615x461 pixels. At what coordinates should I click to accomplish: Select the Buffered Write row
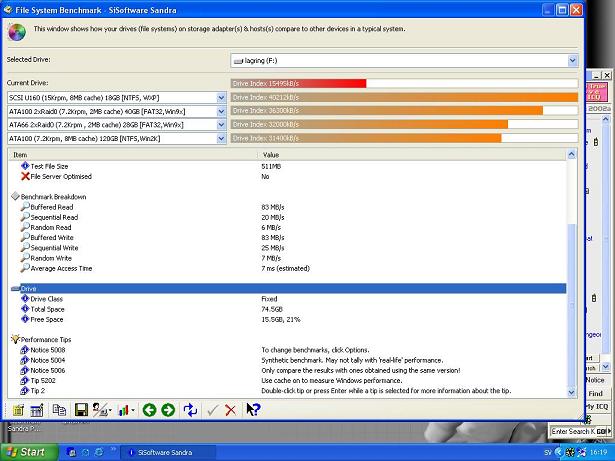tap(288, 237)
